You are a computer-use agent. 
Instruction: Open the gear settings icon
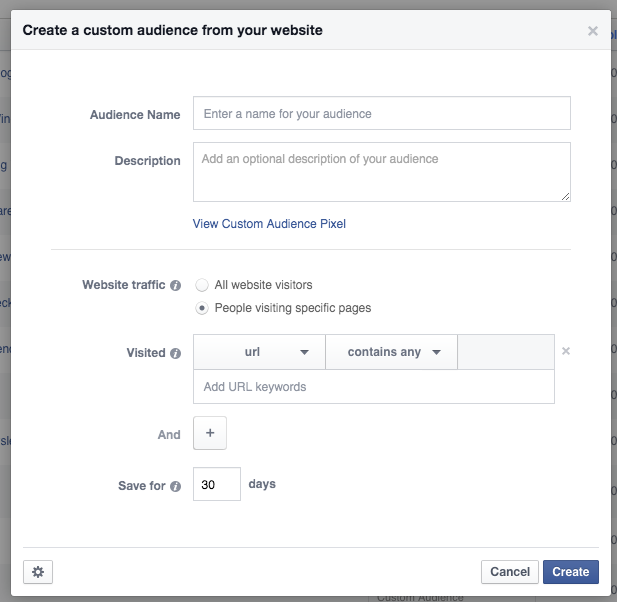pyautogui.click(x=38, y=572)
